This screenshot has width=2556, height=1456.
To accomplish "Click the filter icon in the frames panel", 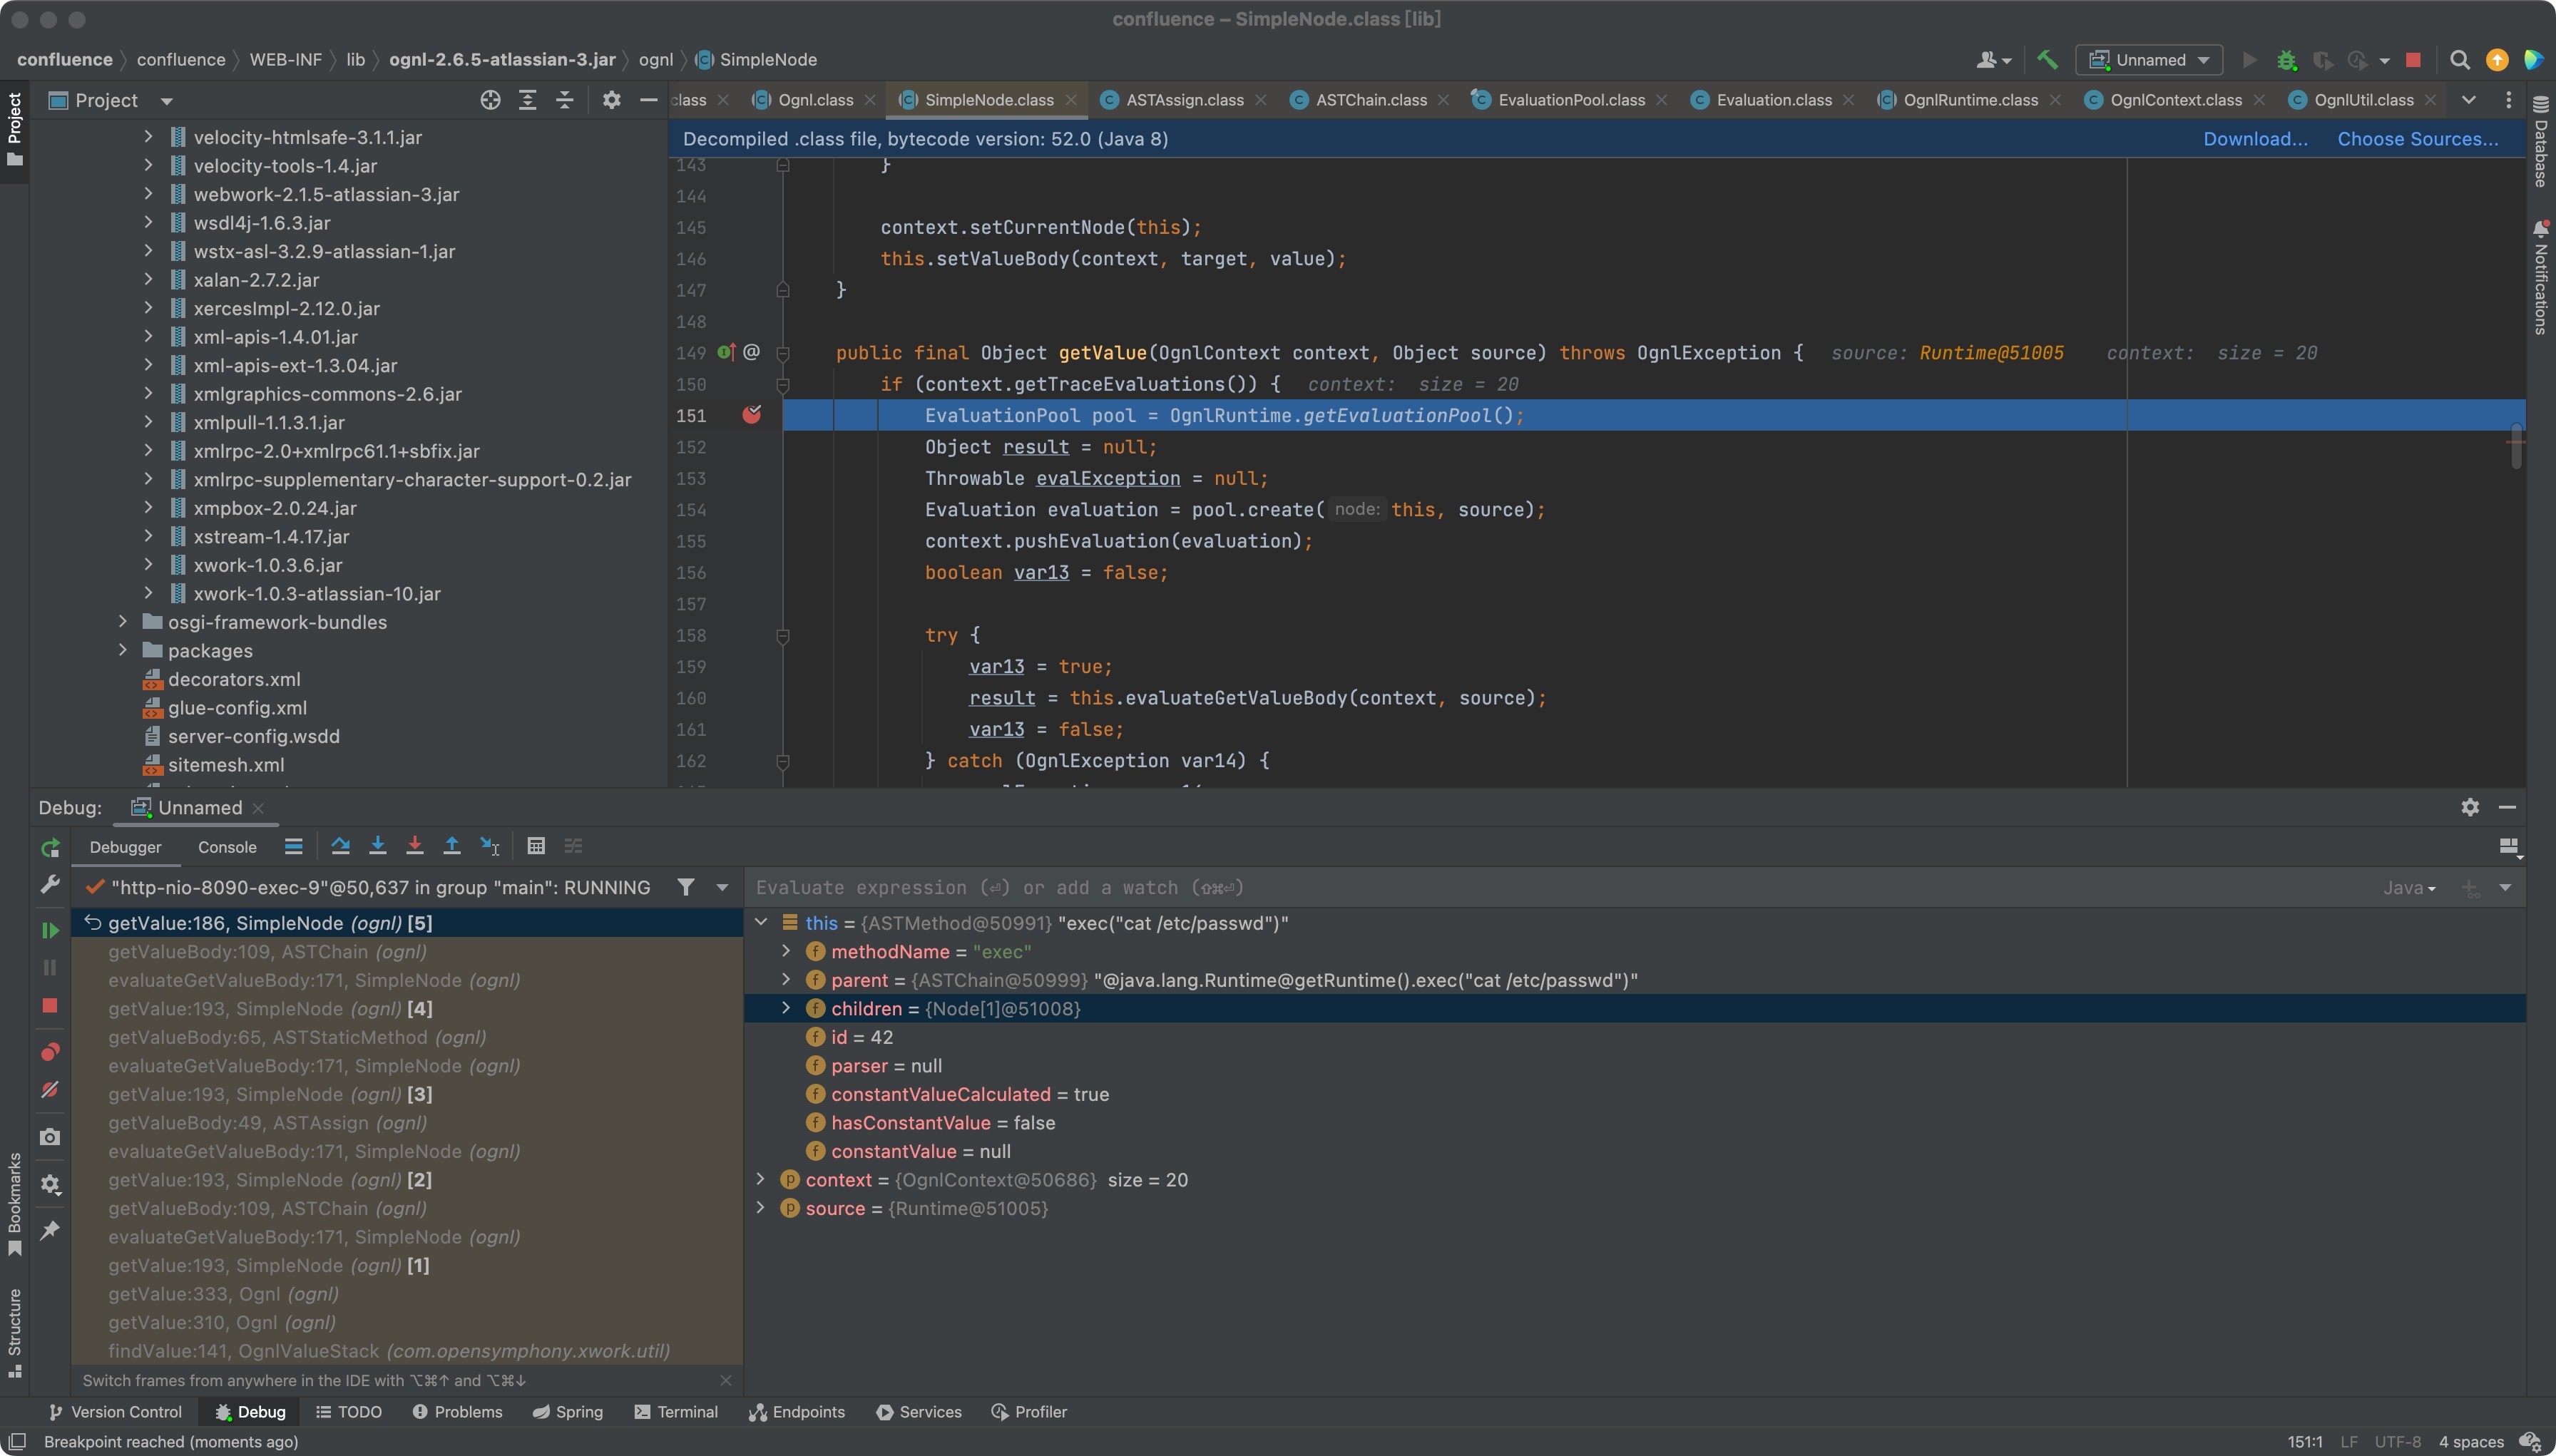I will tap(686, 887).
